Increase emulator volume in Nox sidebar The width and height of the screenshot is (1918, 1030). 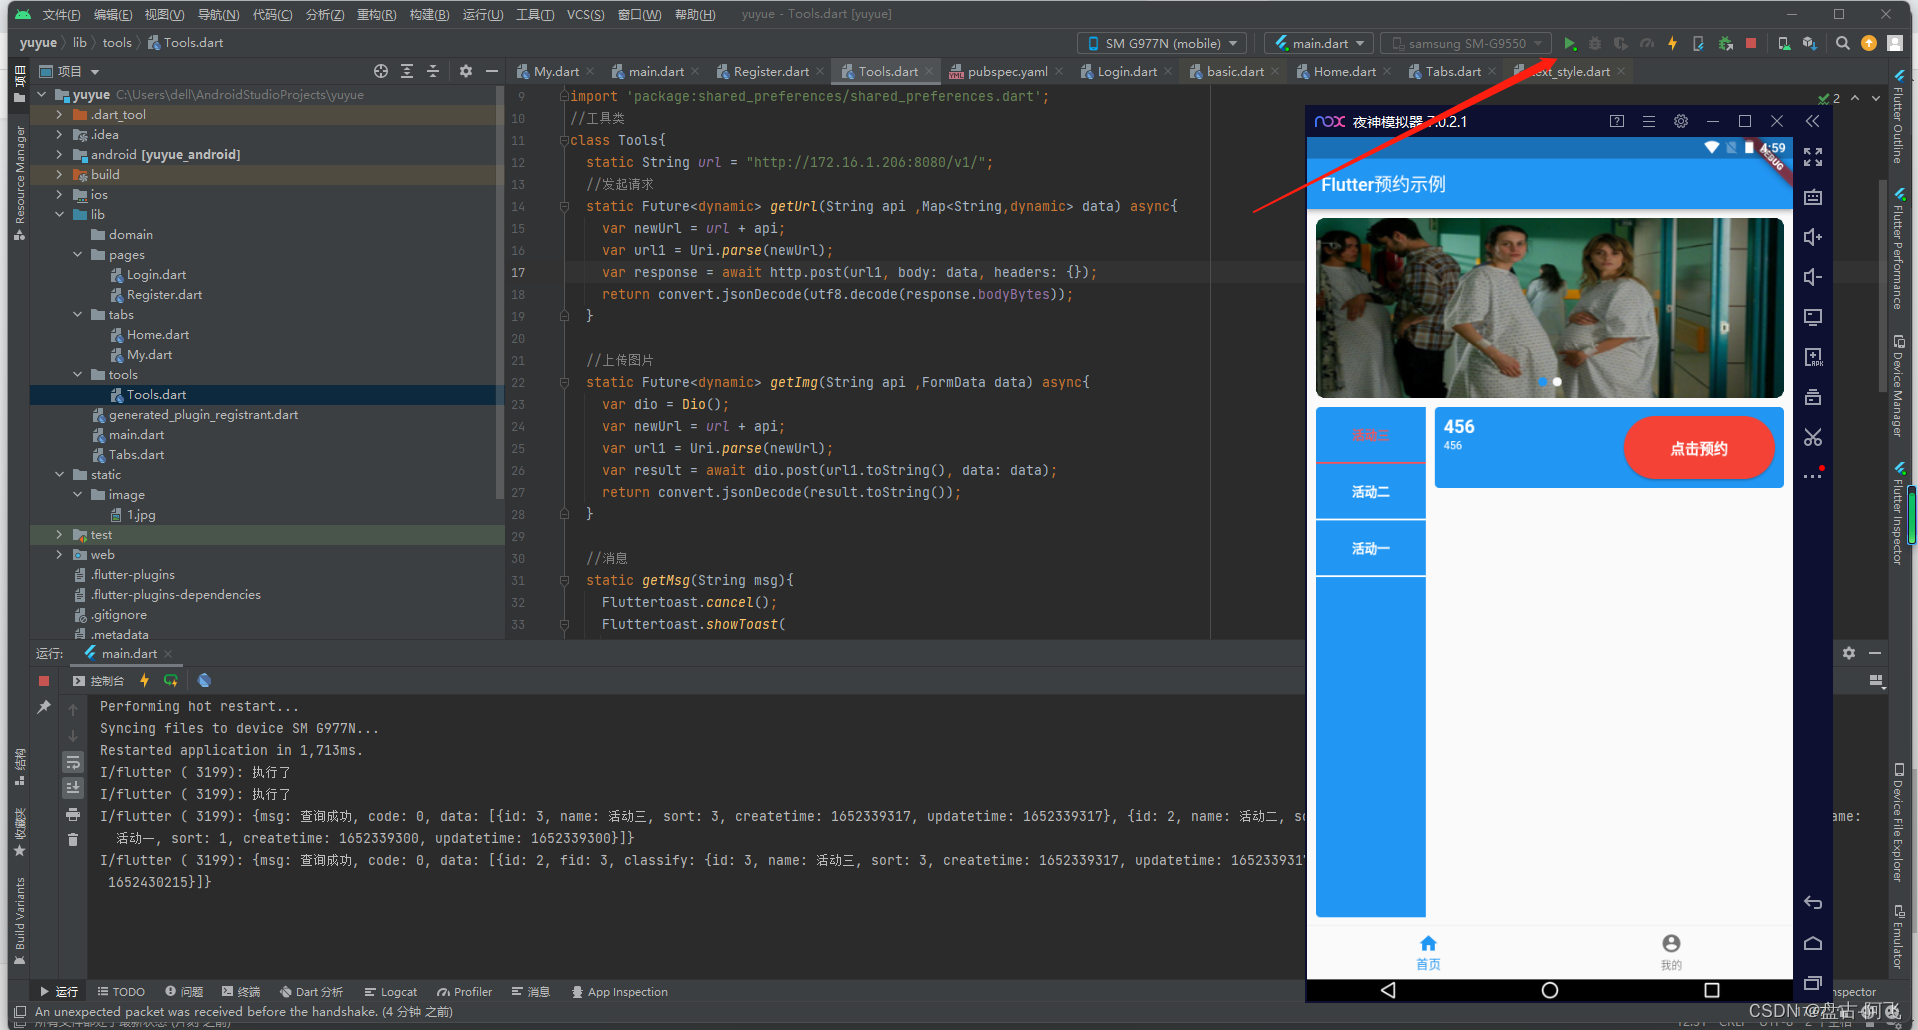pyautogui.click(x=1812, y=237)
